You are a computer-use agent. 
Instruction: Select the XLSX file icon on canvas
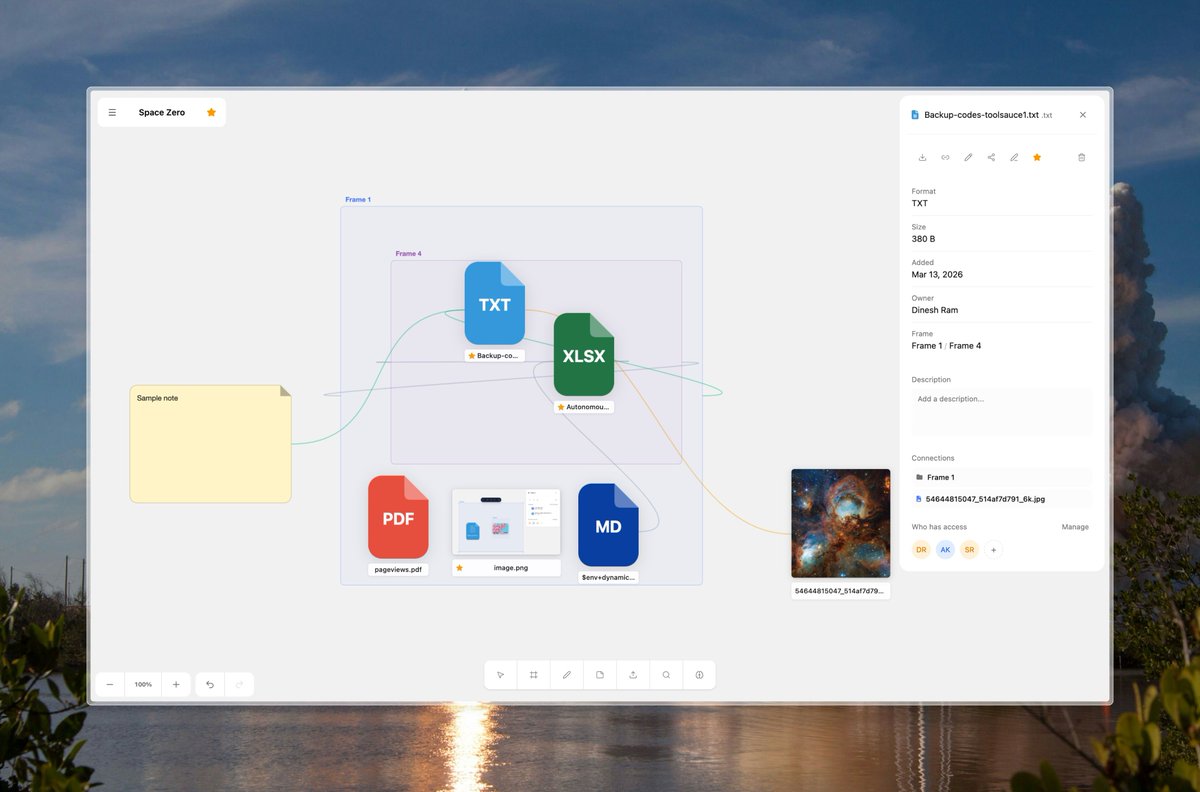point(584,354)
